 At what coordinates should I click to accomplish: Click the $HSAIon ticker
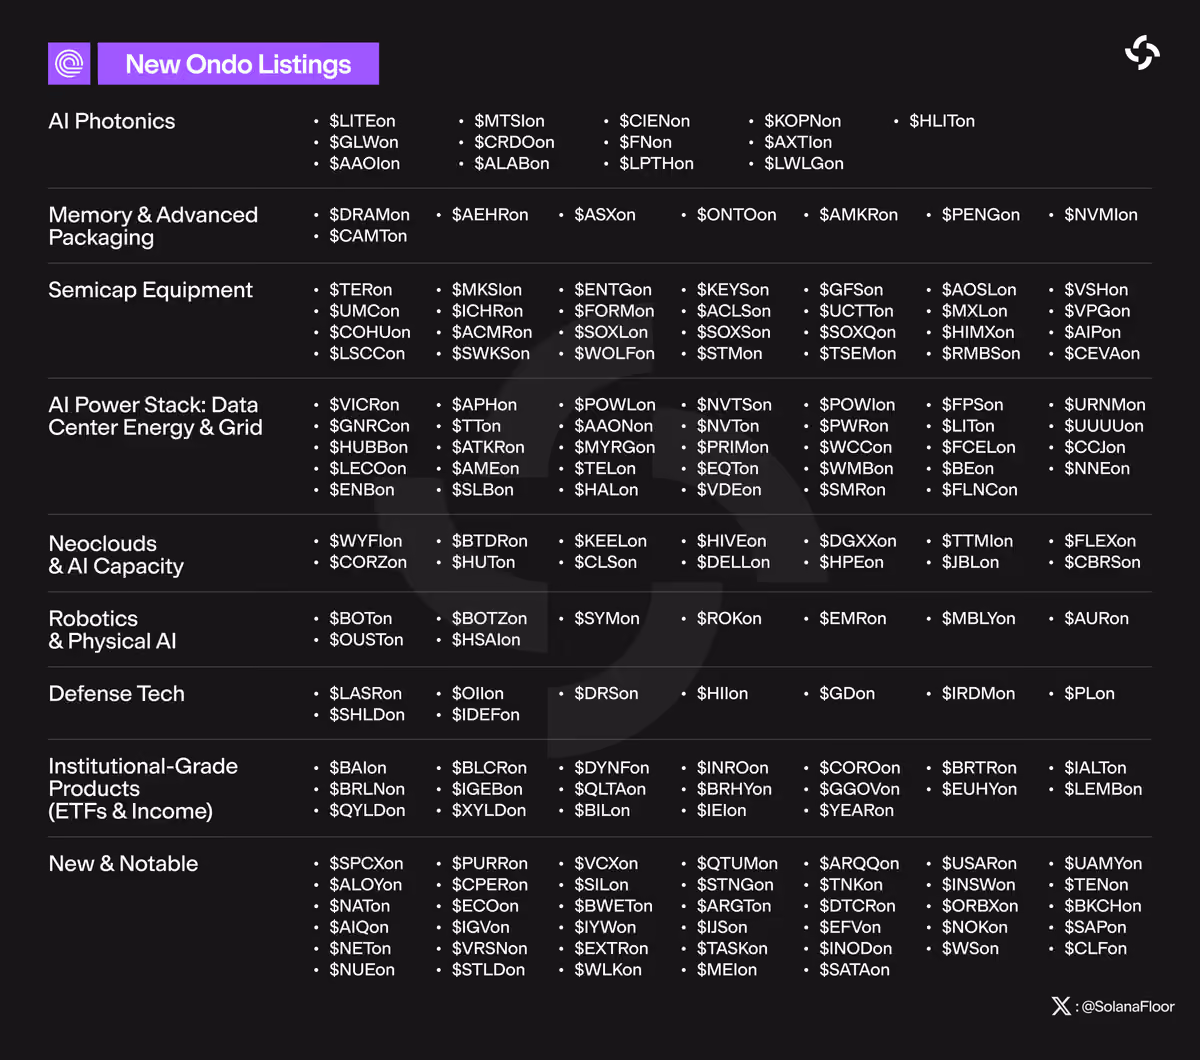click(486, 640)
